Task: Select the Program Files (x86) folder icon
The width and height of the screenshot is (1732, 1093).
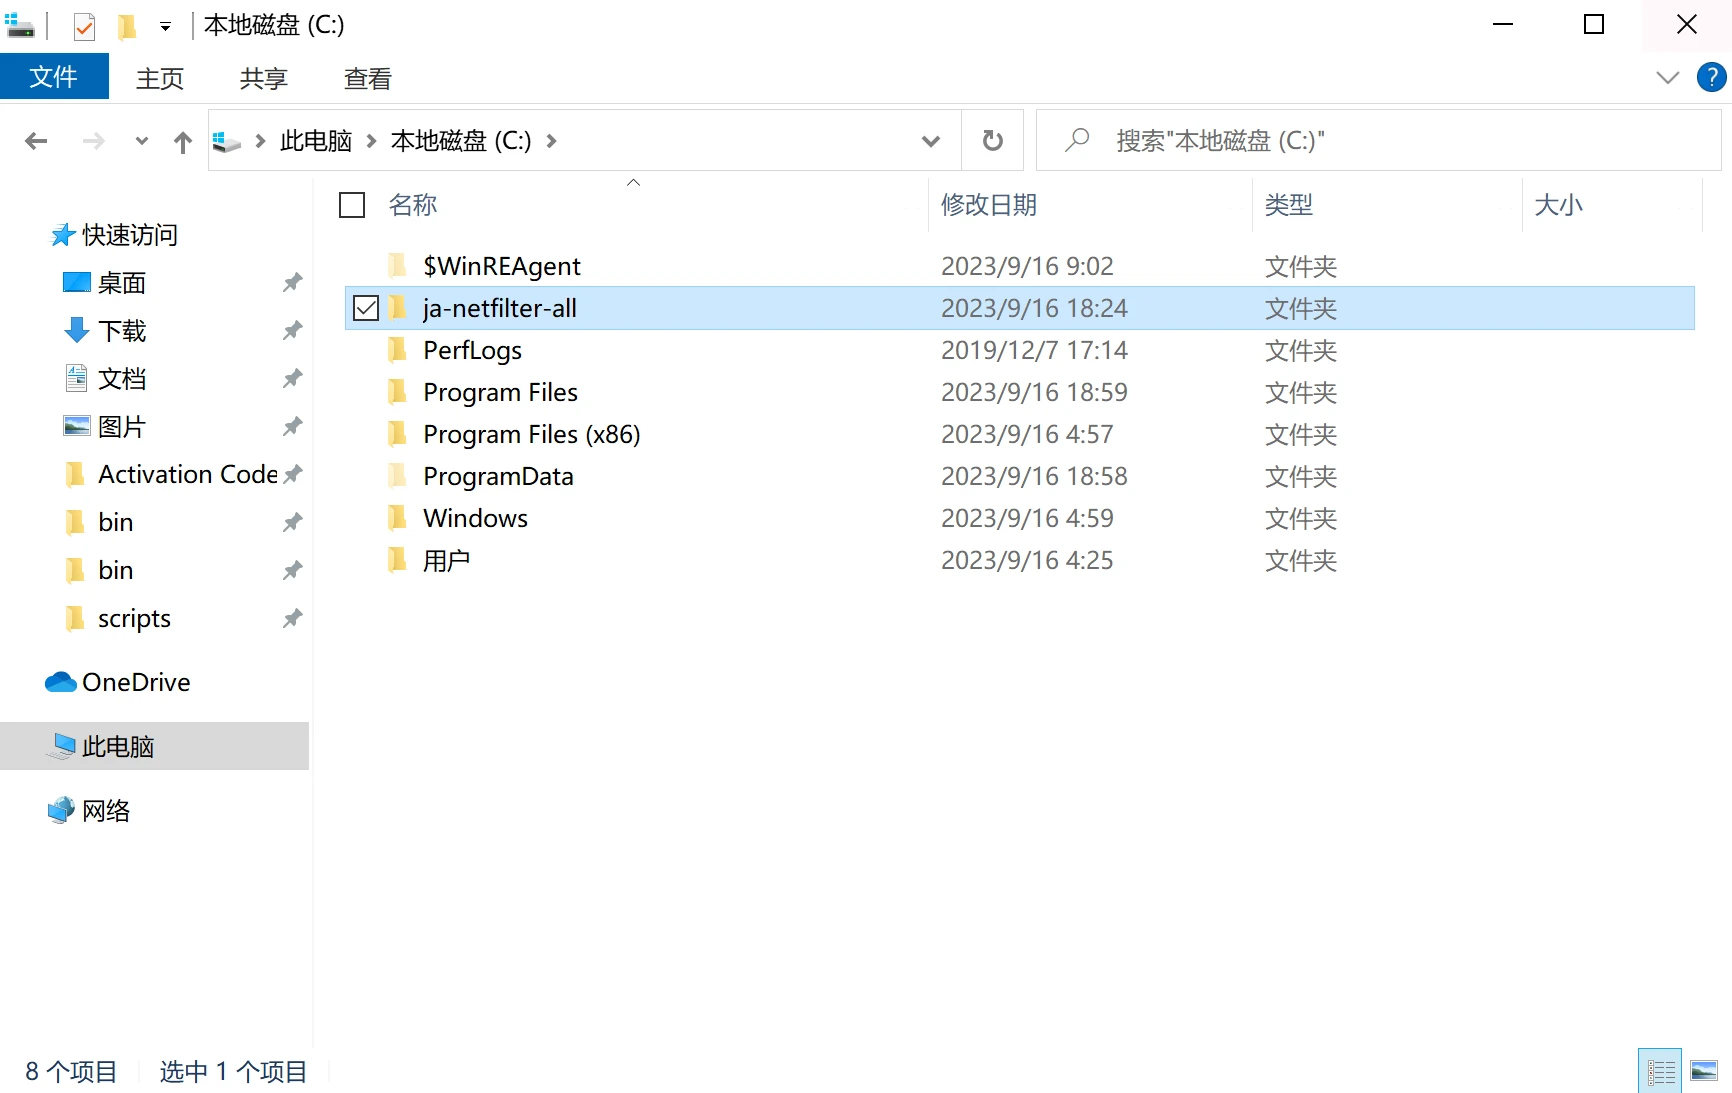Action: click(397, 433)
